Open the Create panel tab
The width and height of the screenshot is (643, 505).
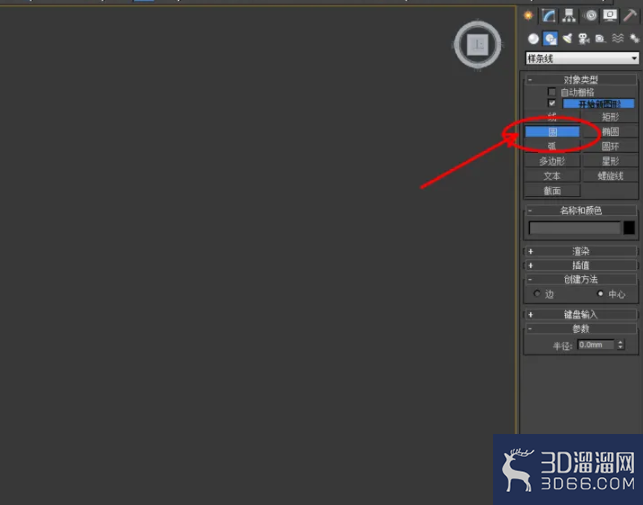coord(528,16)
